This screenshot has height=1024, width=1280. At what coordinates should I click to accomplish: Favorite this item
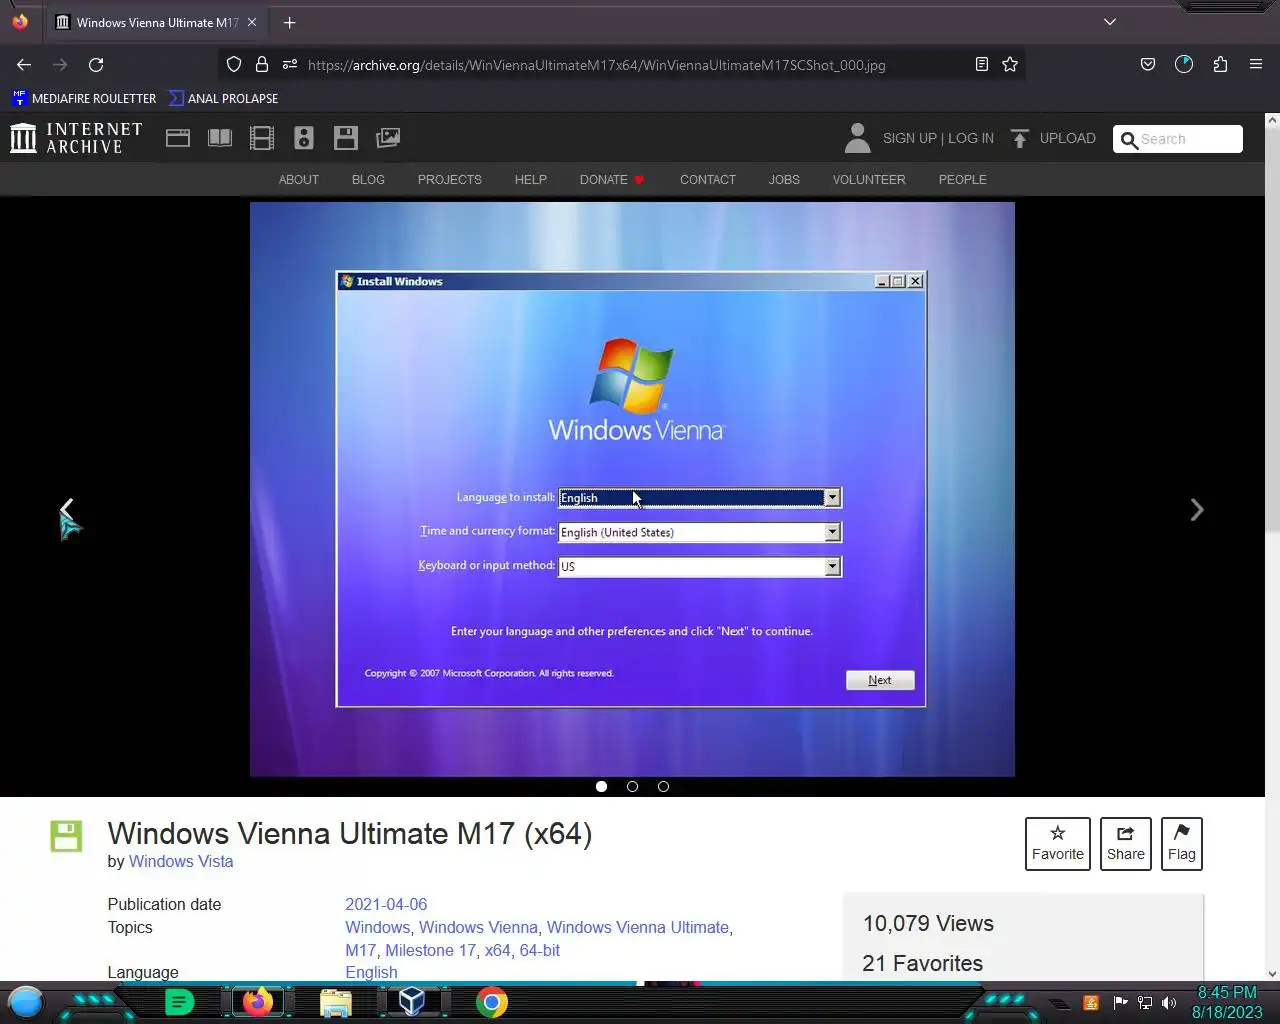[x=1058, y=844]
